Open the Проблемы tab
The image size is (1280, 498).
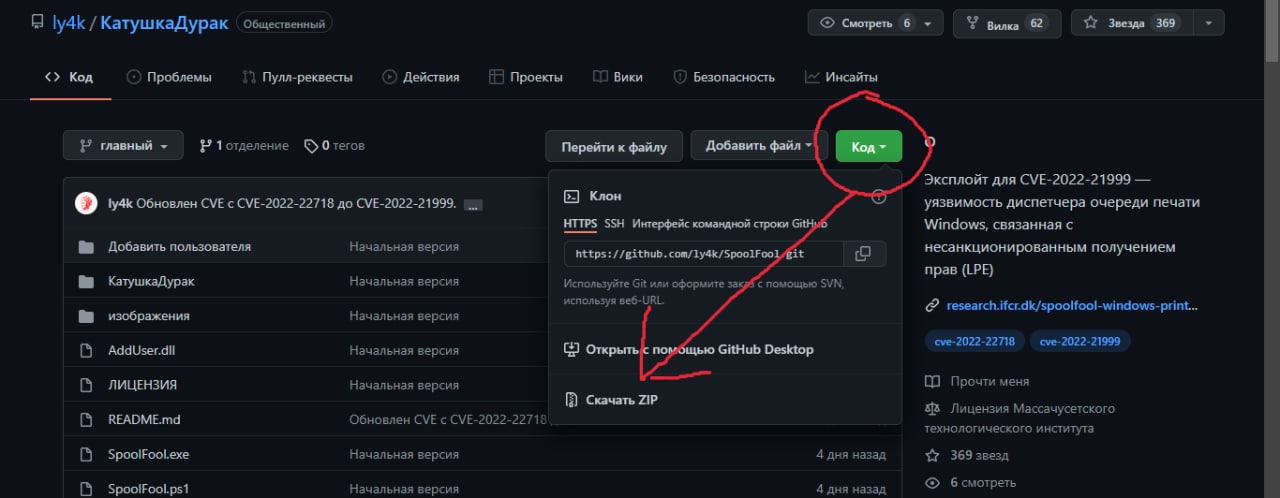click(169, 77)
